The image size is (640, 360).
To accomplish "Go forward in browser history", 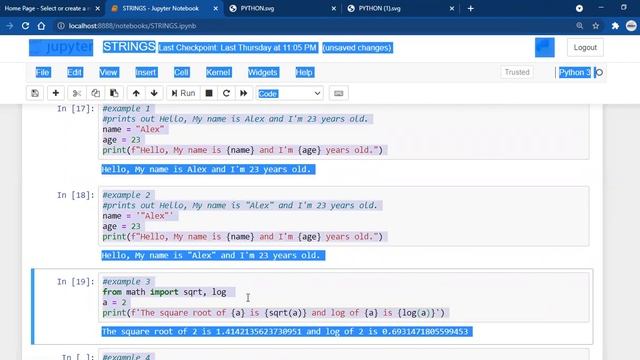I will (9, 26).
